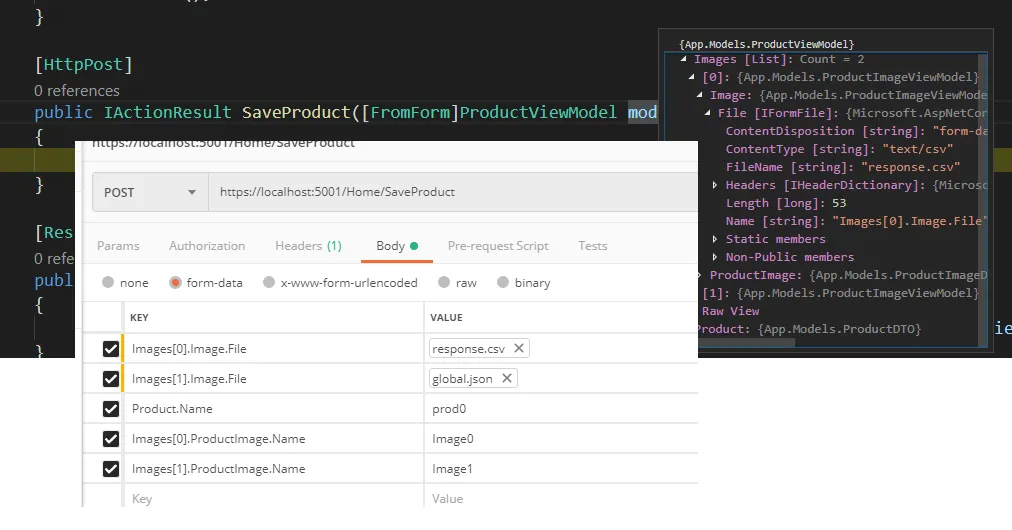The height and width of the screenshot is (530, 1012).
Task: Expand the Static members node
Action: [715, 239]
